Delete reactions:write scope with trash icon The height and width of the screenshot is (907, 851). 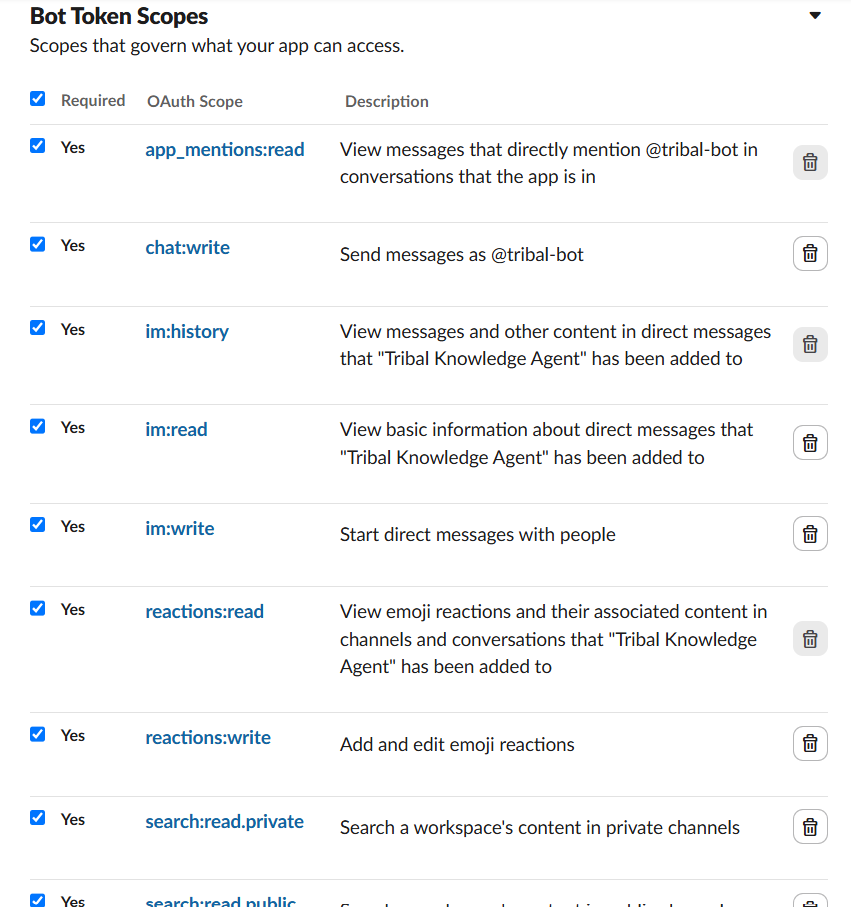coord(810,744)
